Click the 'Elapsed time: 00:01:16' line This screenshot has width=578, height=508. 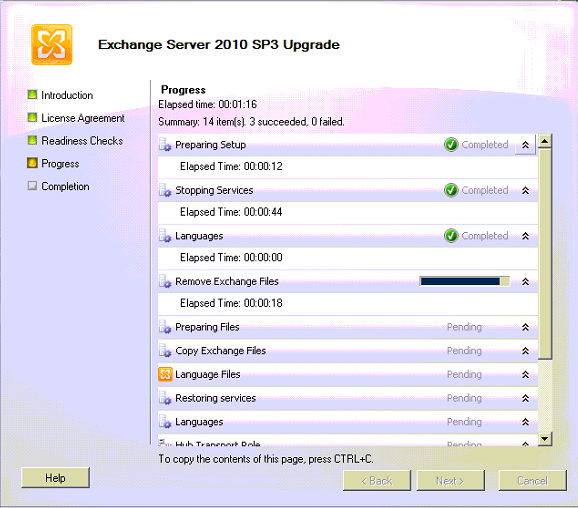[208, 104]
